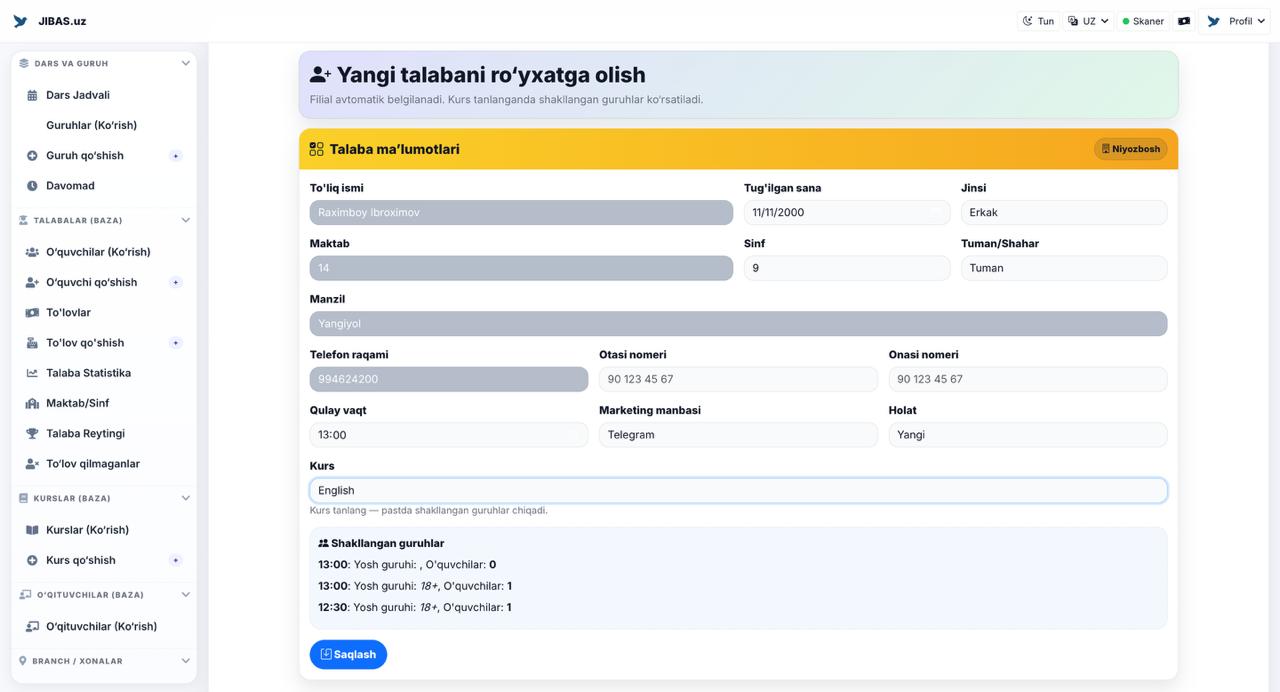This screenshot has height=692, width=1280.
Task: Click the school icon beside Maktab/Sinf
Action: tap(32, 404)
